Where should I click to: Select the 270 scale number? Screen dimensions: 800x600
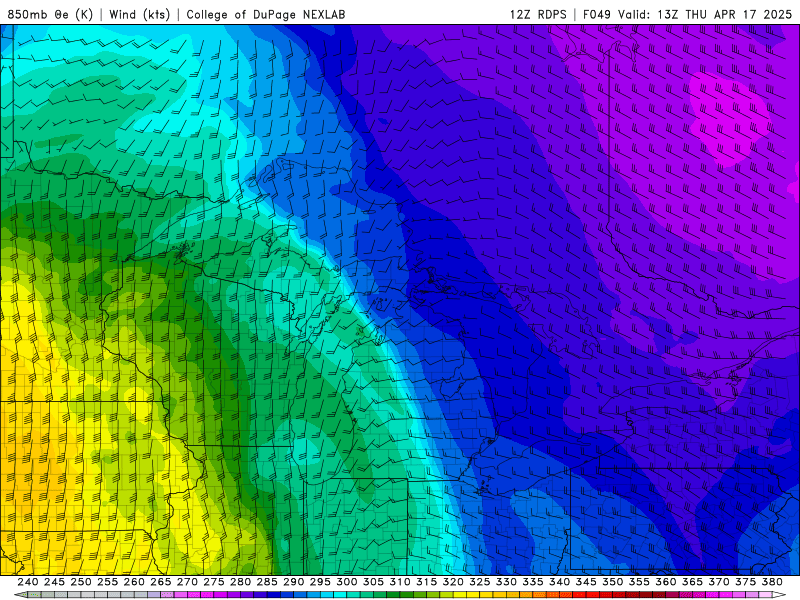(187, 582)
